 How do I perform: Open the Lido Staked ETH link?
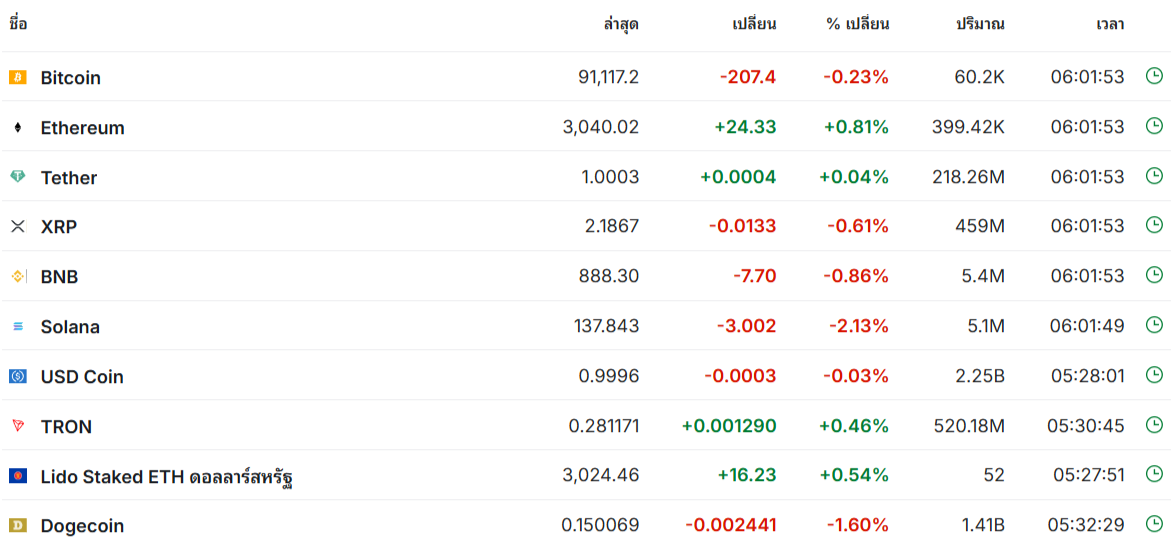coord(166,476)
